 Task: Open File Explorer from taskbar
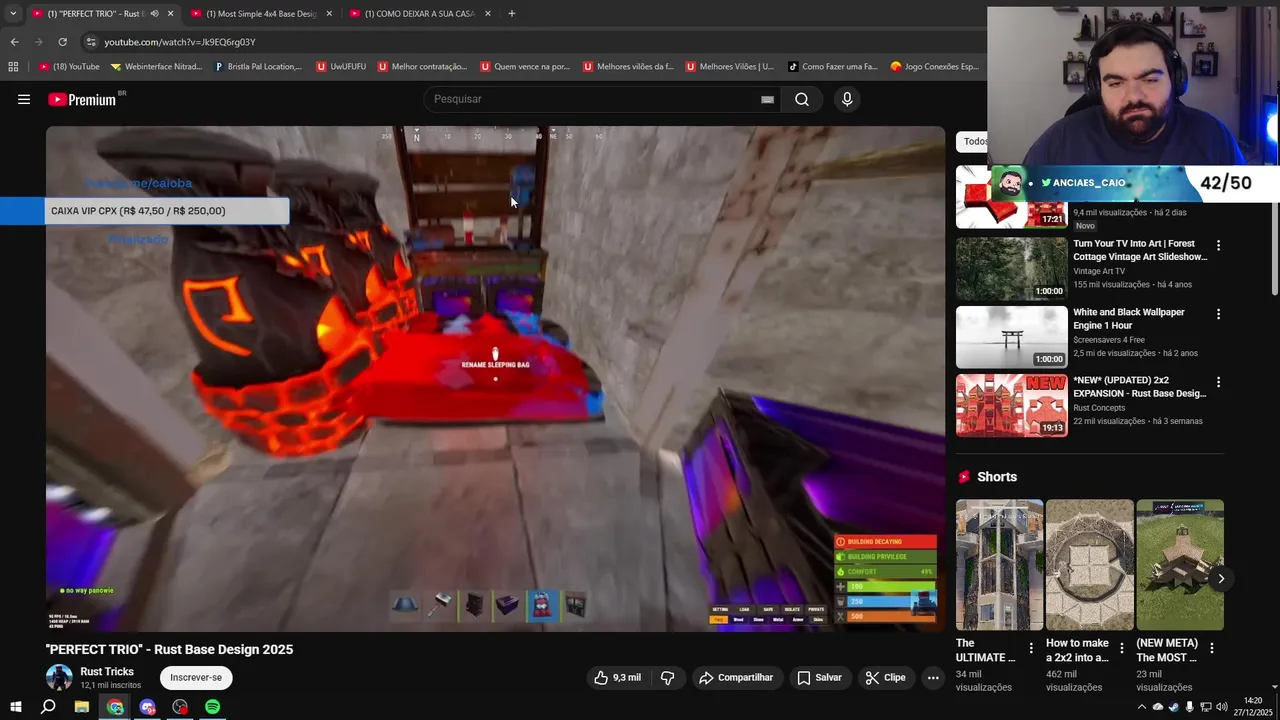click(82, 707)
